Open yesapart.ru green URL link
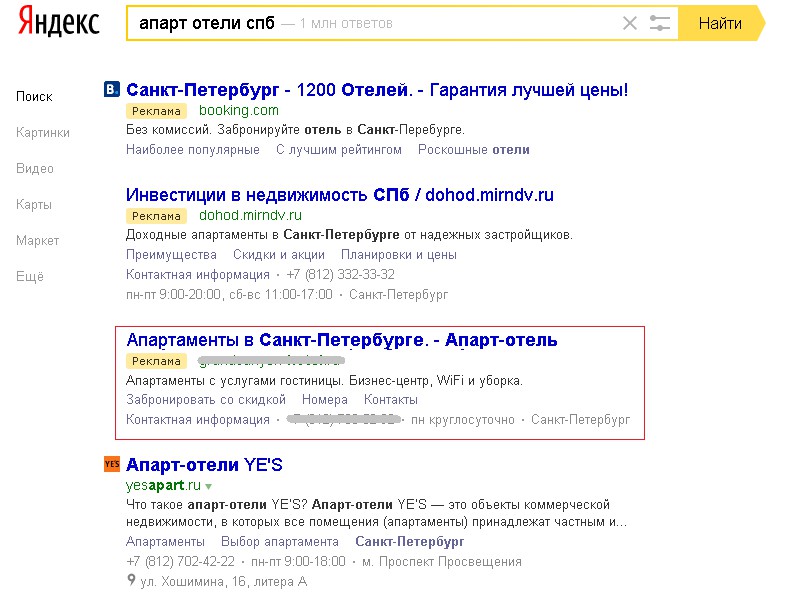 164,485
